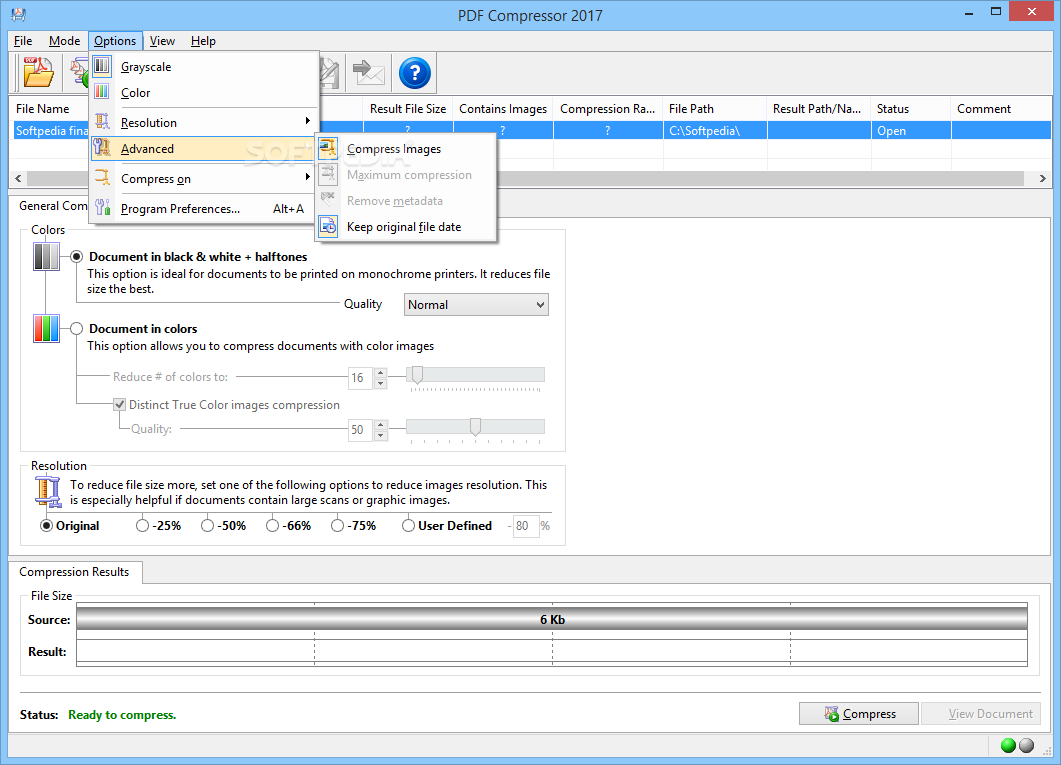Click the gray status indicator light
The height and width of the screenshot is (765, 1061).
point(1026,745)
